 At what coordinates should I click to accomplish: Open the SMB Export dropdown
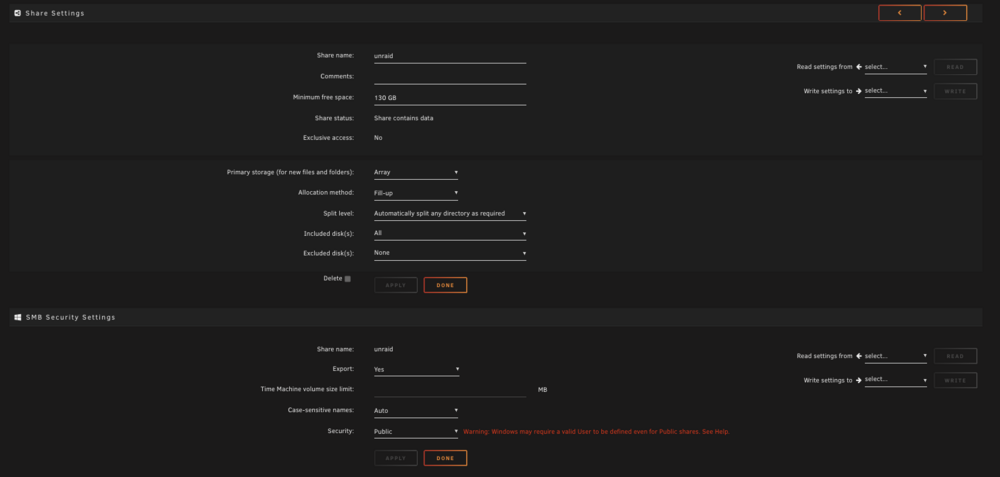(x=416, y=369)
